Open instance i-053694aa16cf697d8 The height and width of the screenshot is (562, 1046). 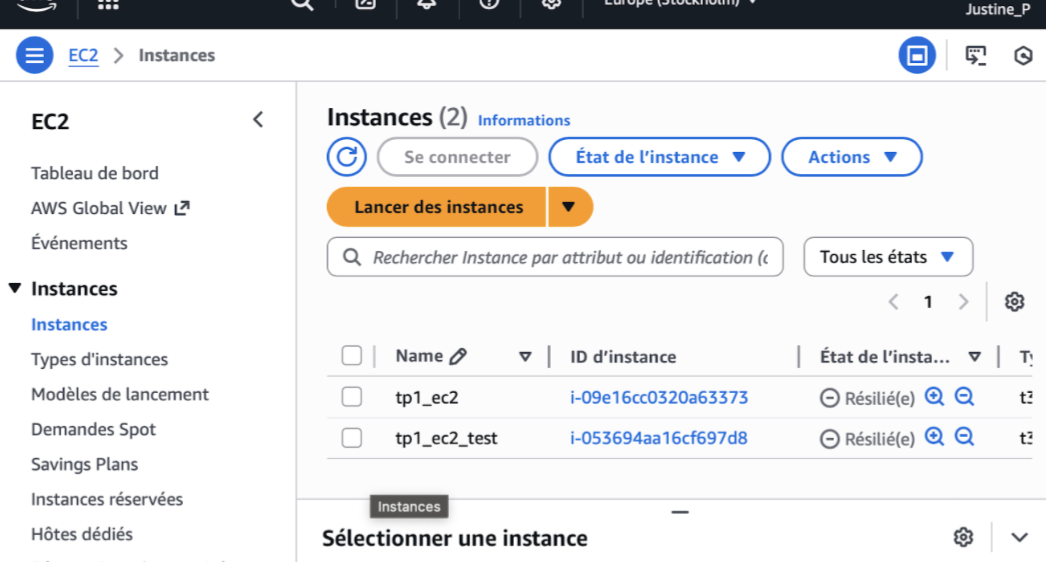[x=658, y=439]
